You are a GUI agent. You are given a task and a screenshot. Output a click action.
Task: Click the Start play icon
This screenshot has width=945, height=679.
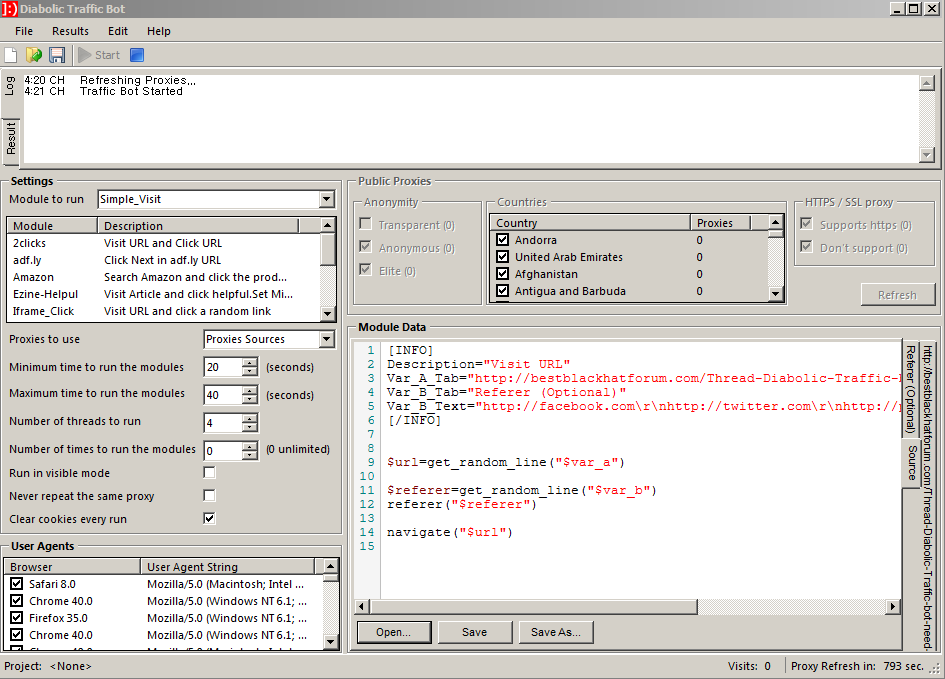85,55
